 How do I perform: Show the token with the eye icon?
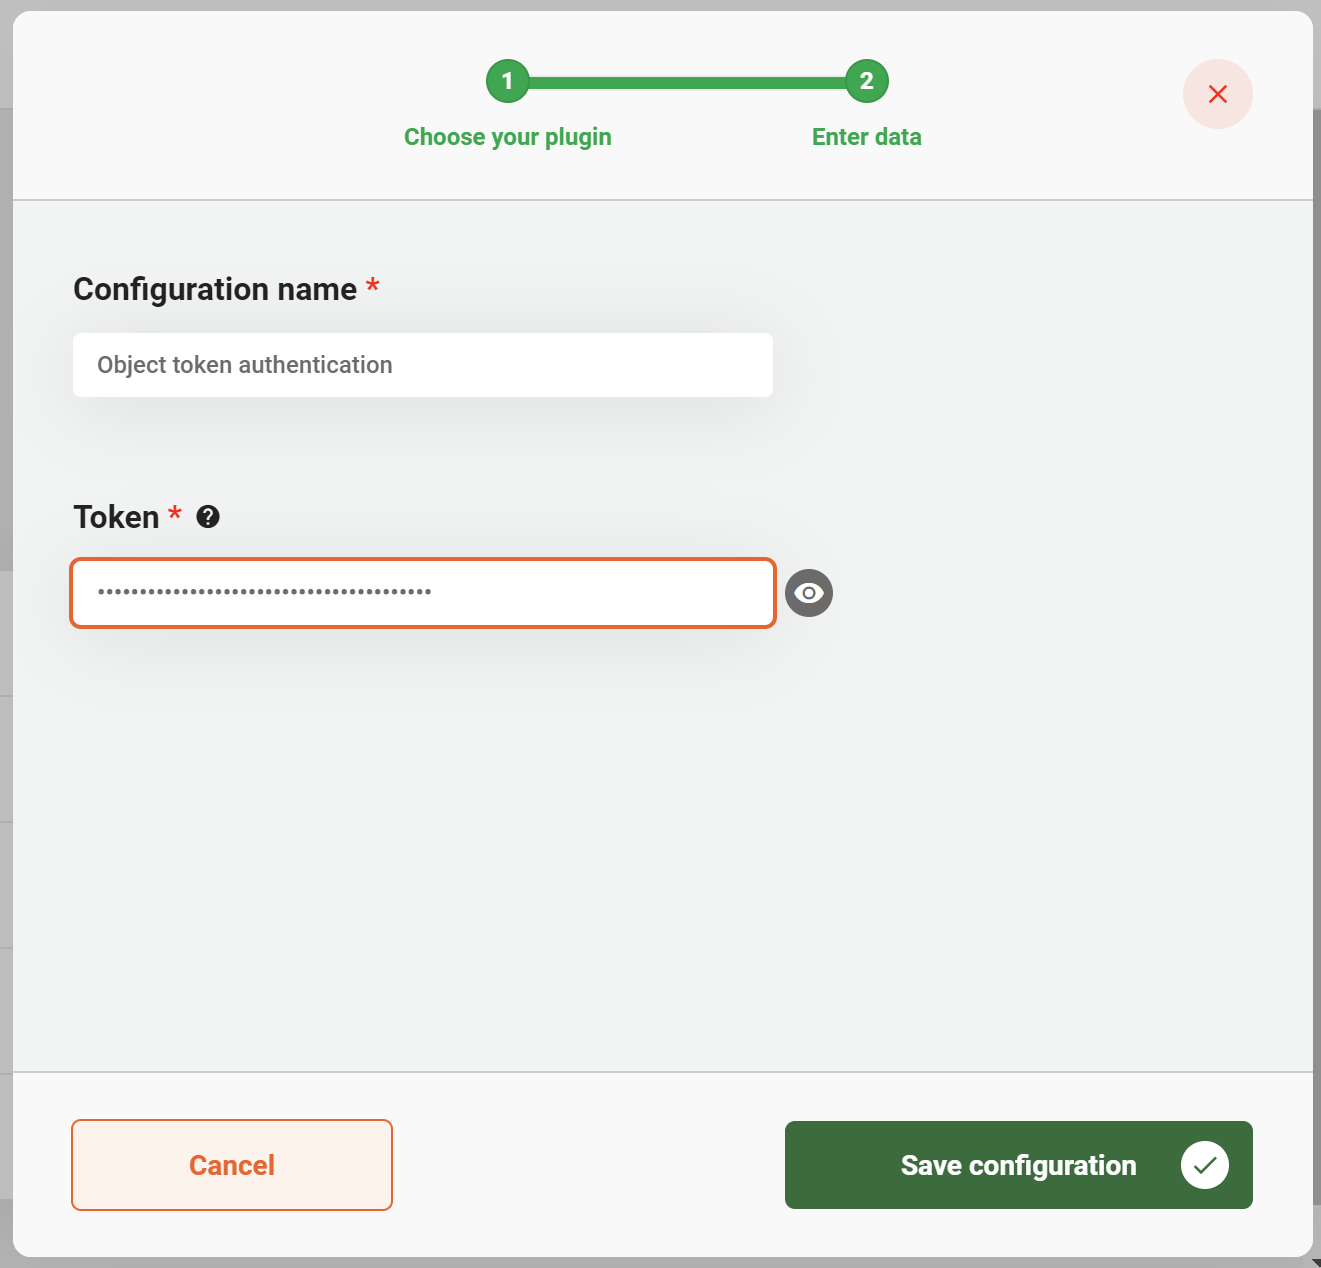(808, 593)
